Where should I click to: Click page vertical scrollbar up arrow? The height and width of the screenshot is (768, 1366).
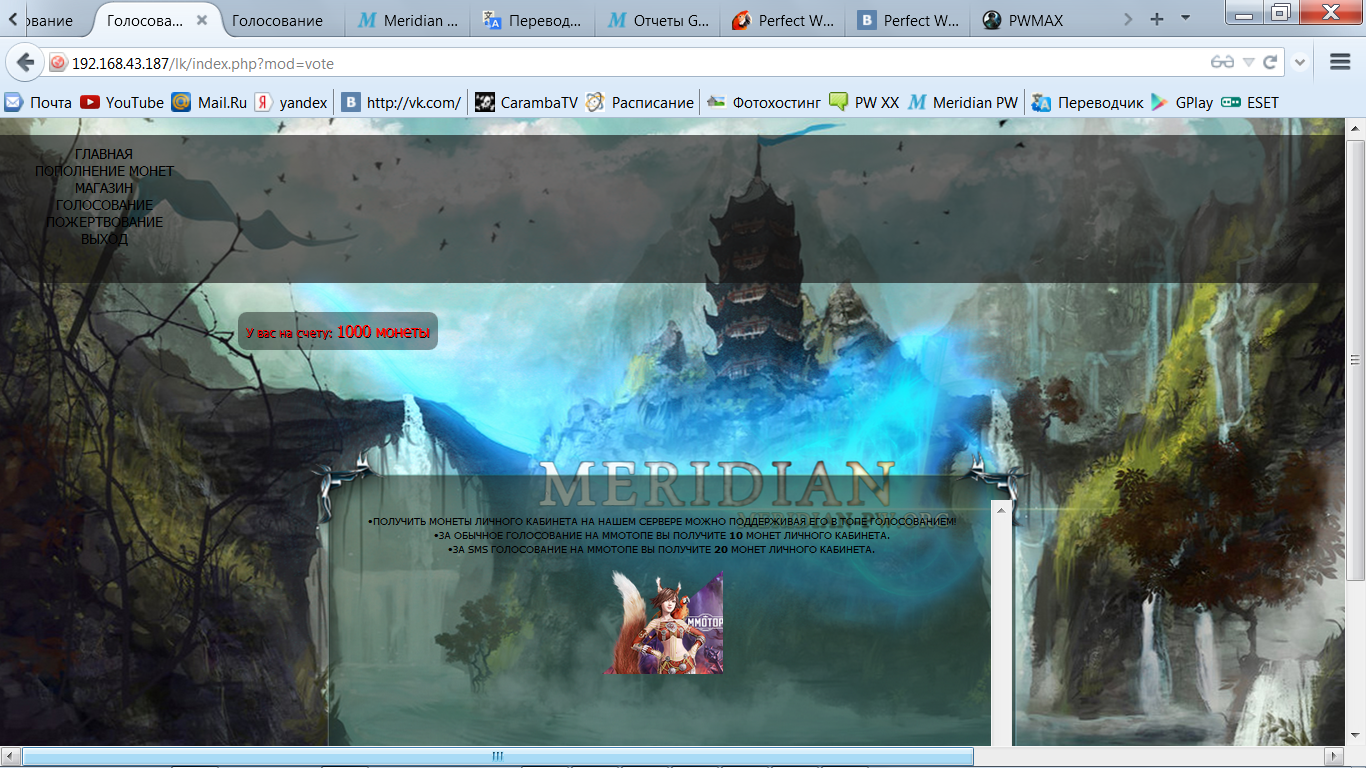pyautogui.click(x=1355, y=128)
